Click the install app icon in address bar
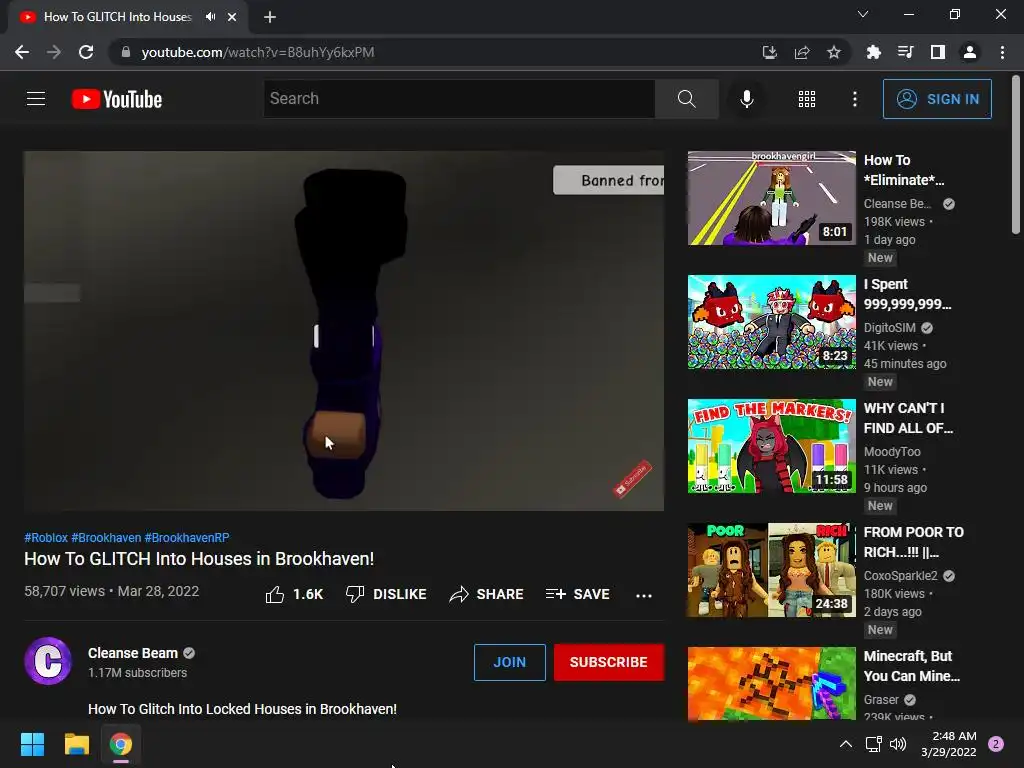1024x768 pixels. click(769, 52)
